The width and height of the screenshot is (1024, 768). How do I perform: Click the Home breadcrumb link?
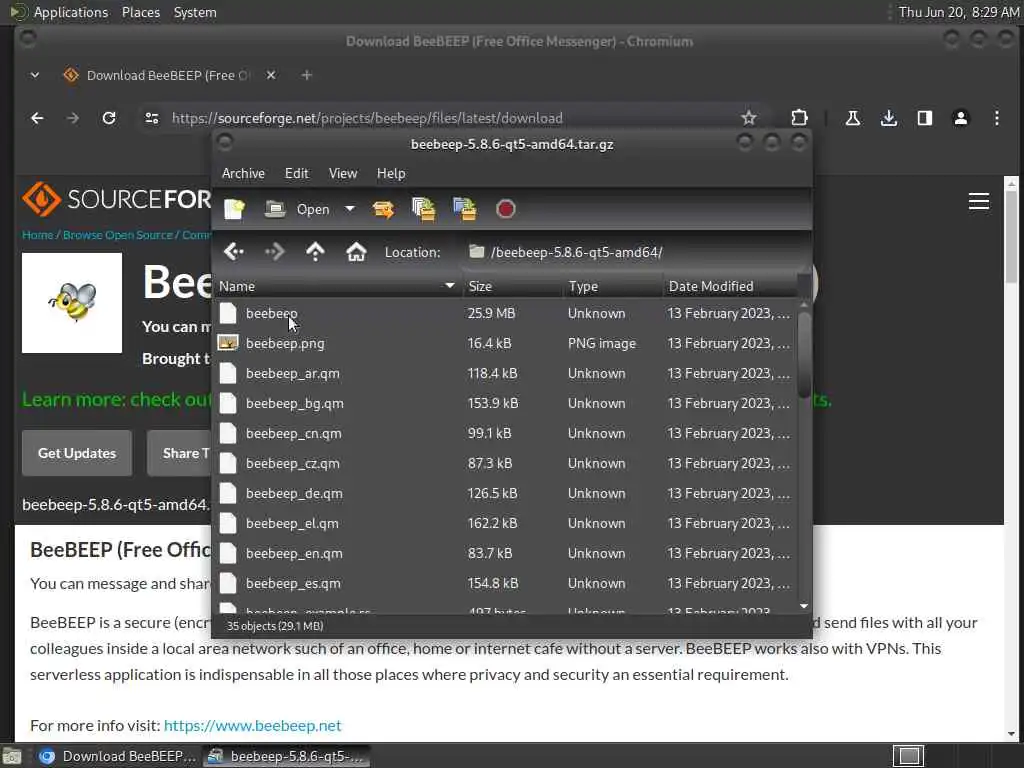tap(37, 235)
